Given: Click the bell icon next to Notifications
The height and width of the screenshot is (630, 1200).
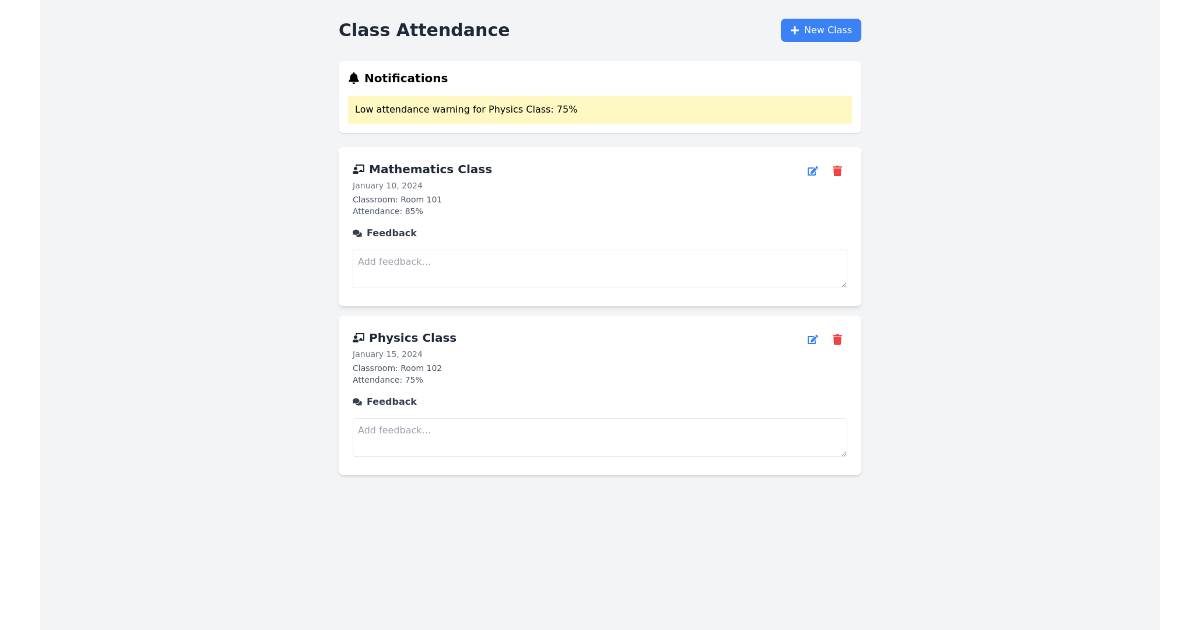Looking at the screenshot, I should 354,77.
